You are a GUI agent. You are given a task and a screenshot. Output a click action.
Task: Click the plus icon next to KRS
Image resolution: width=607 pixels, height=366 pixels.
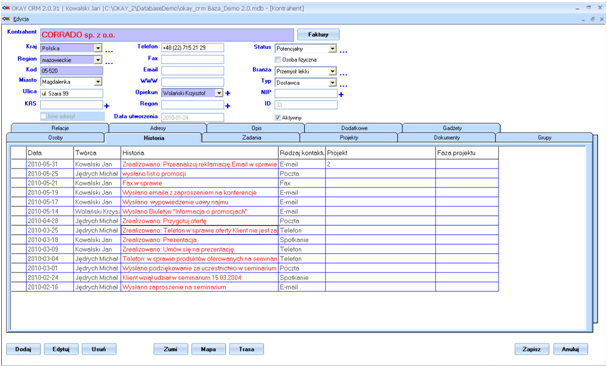click(107, 106)
